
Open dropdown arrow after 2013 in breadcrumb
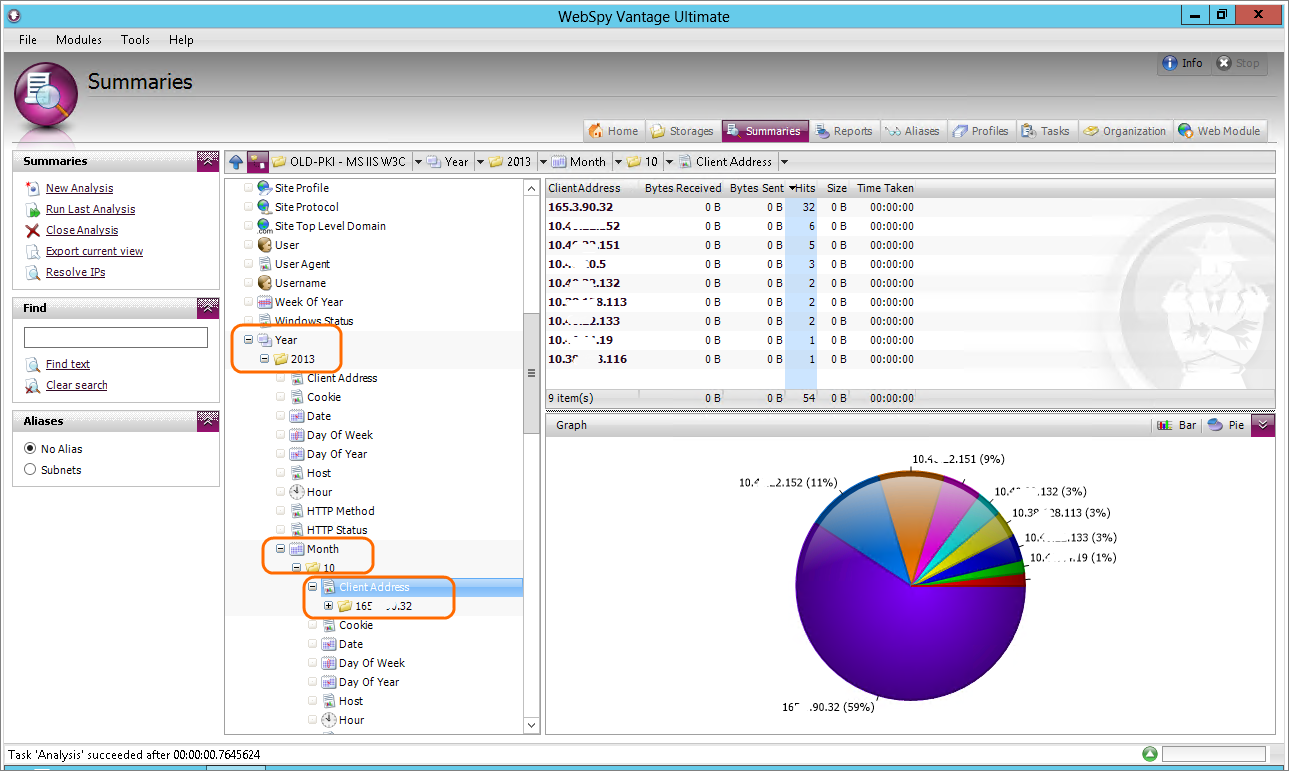click(543, 161)
